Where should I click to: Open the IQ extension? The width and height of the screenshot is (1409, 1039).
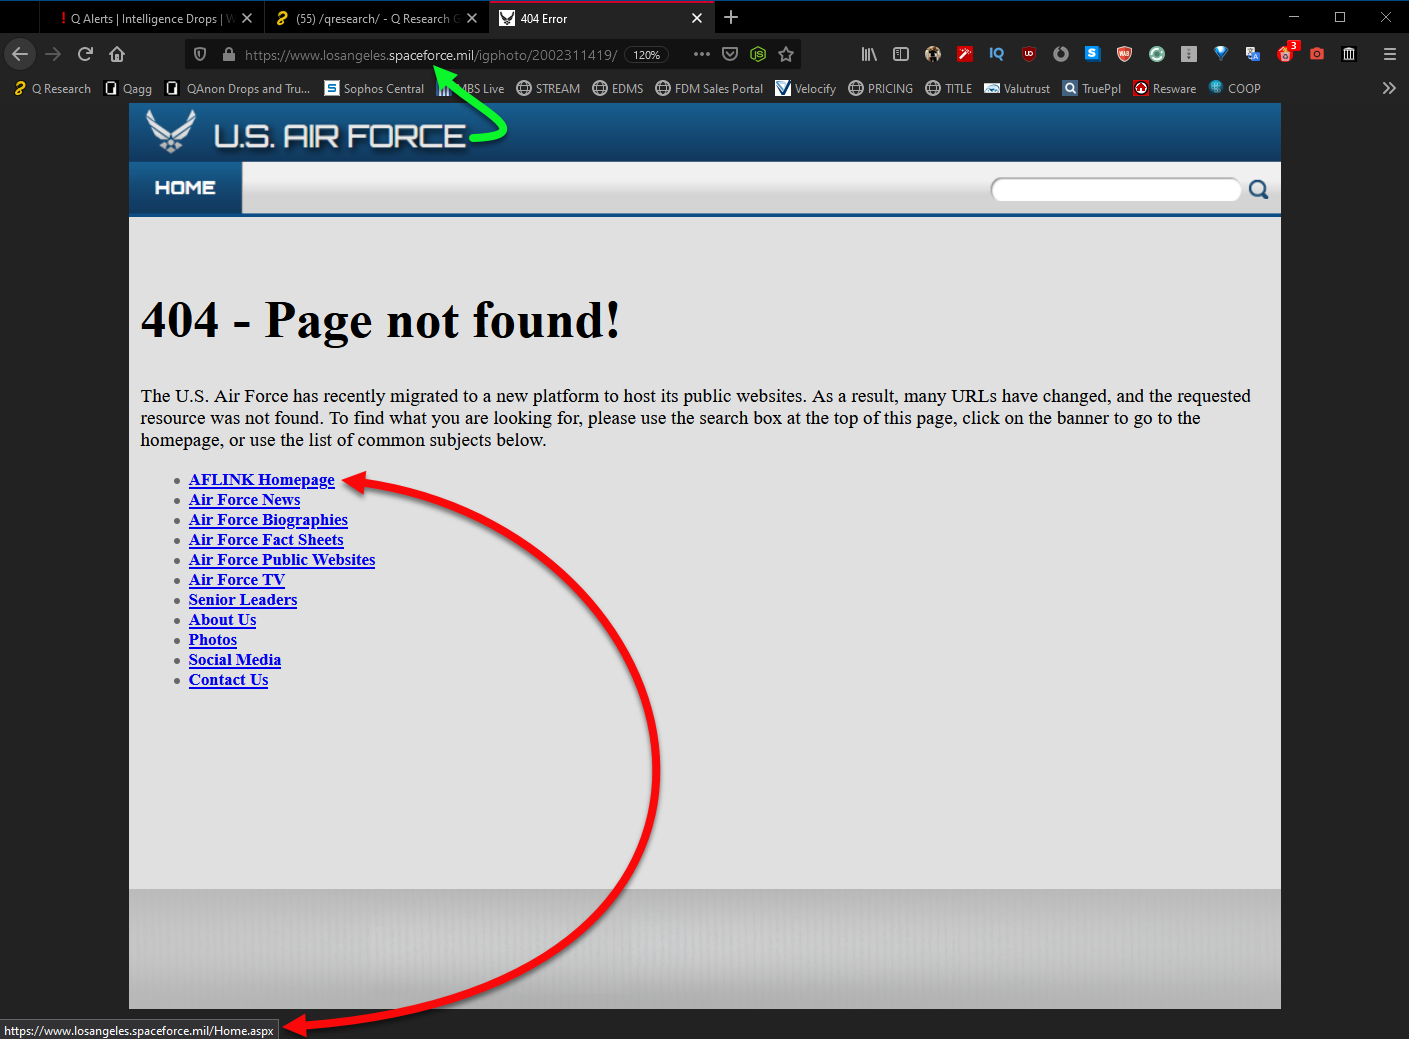click(997, 54)
